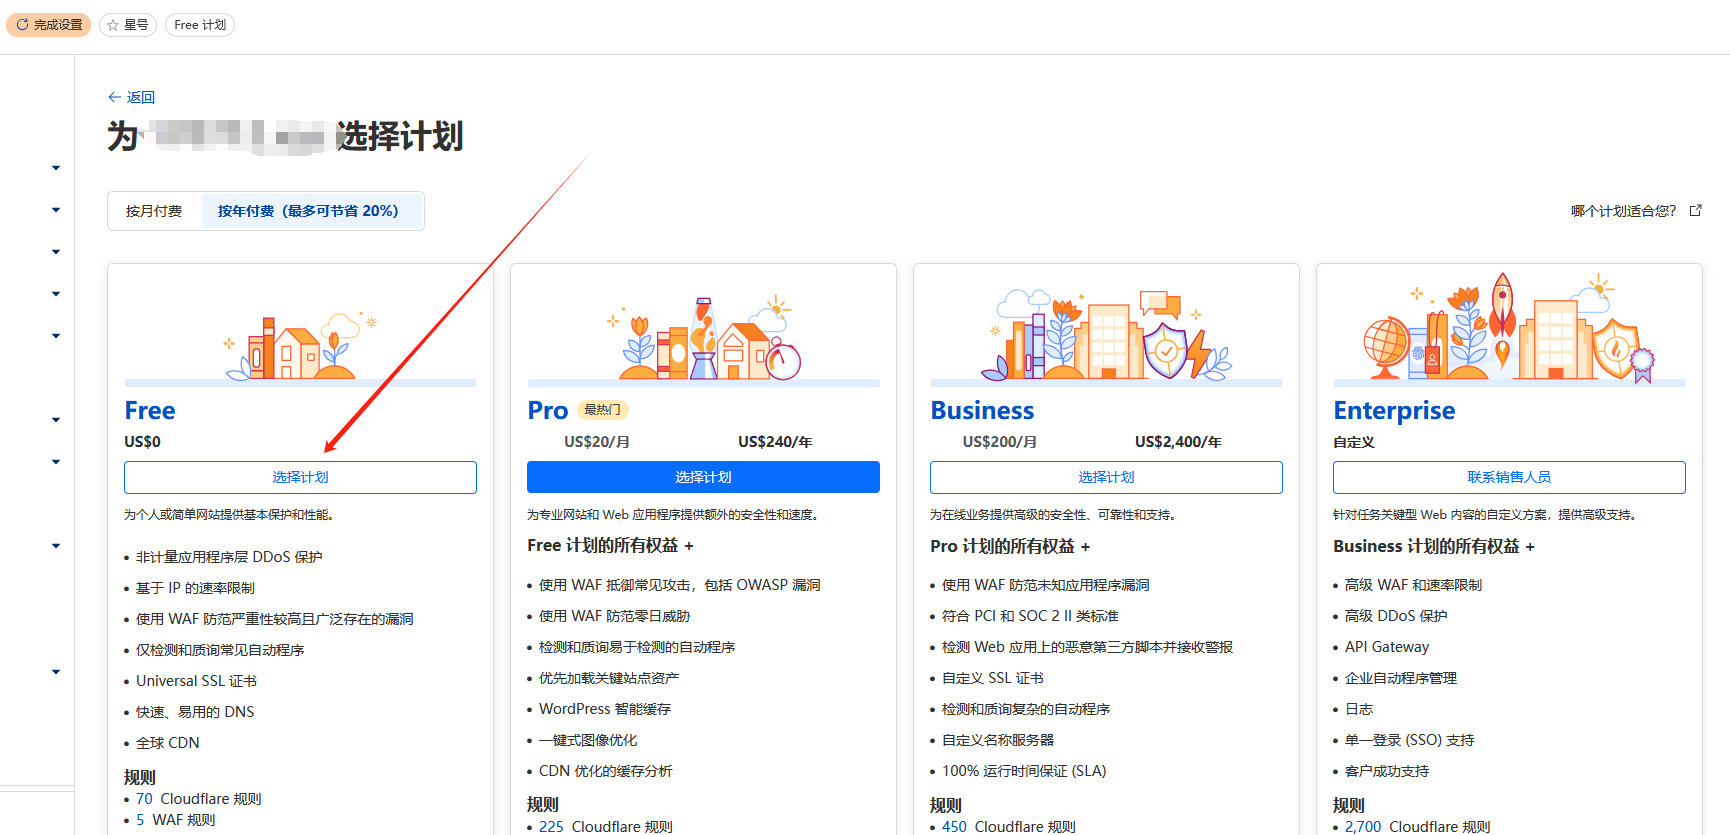Click 联系销售人员 under Enterprise
The image size is (1730, 835).
pos(1509,477)
